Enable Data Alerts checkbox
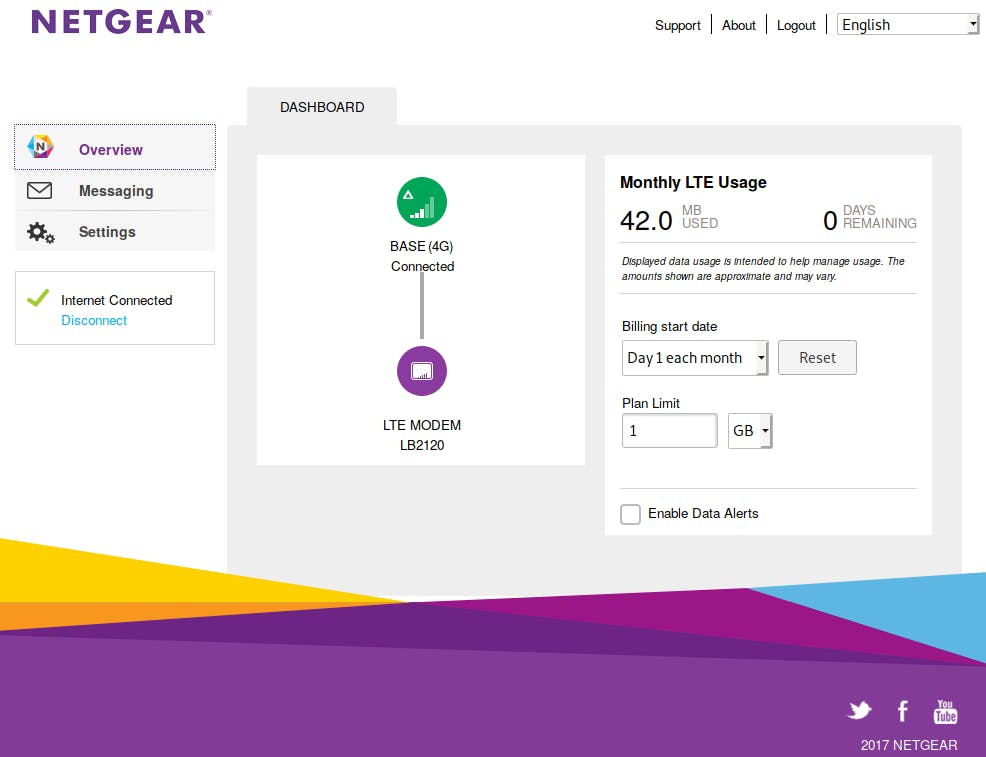This screenshot has height=757, width=986. click(x=630, y=514)
